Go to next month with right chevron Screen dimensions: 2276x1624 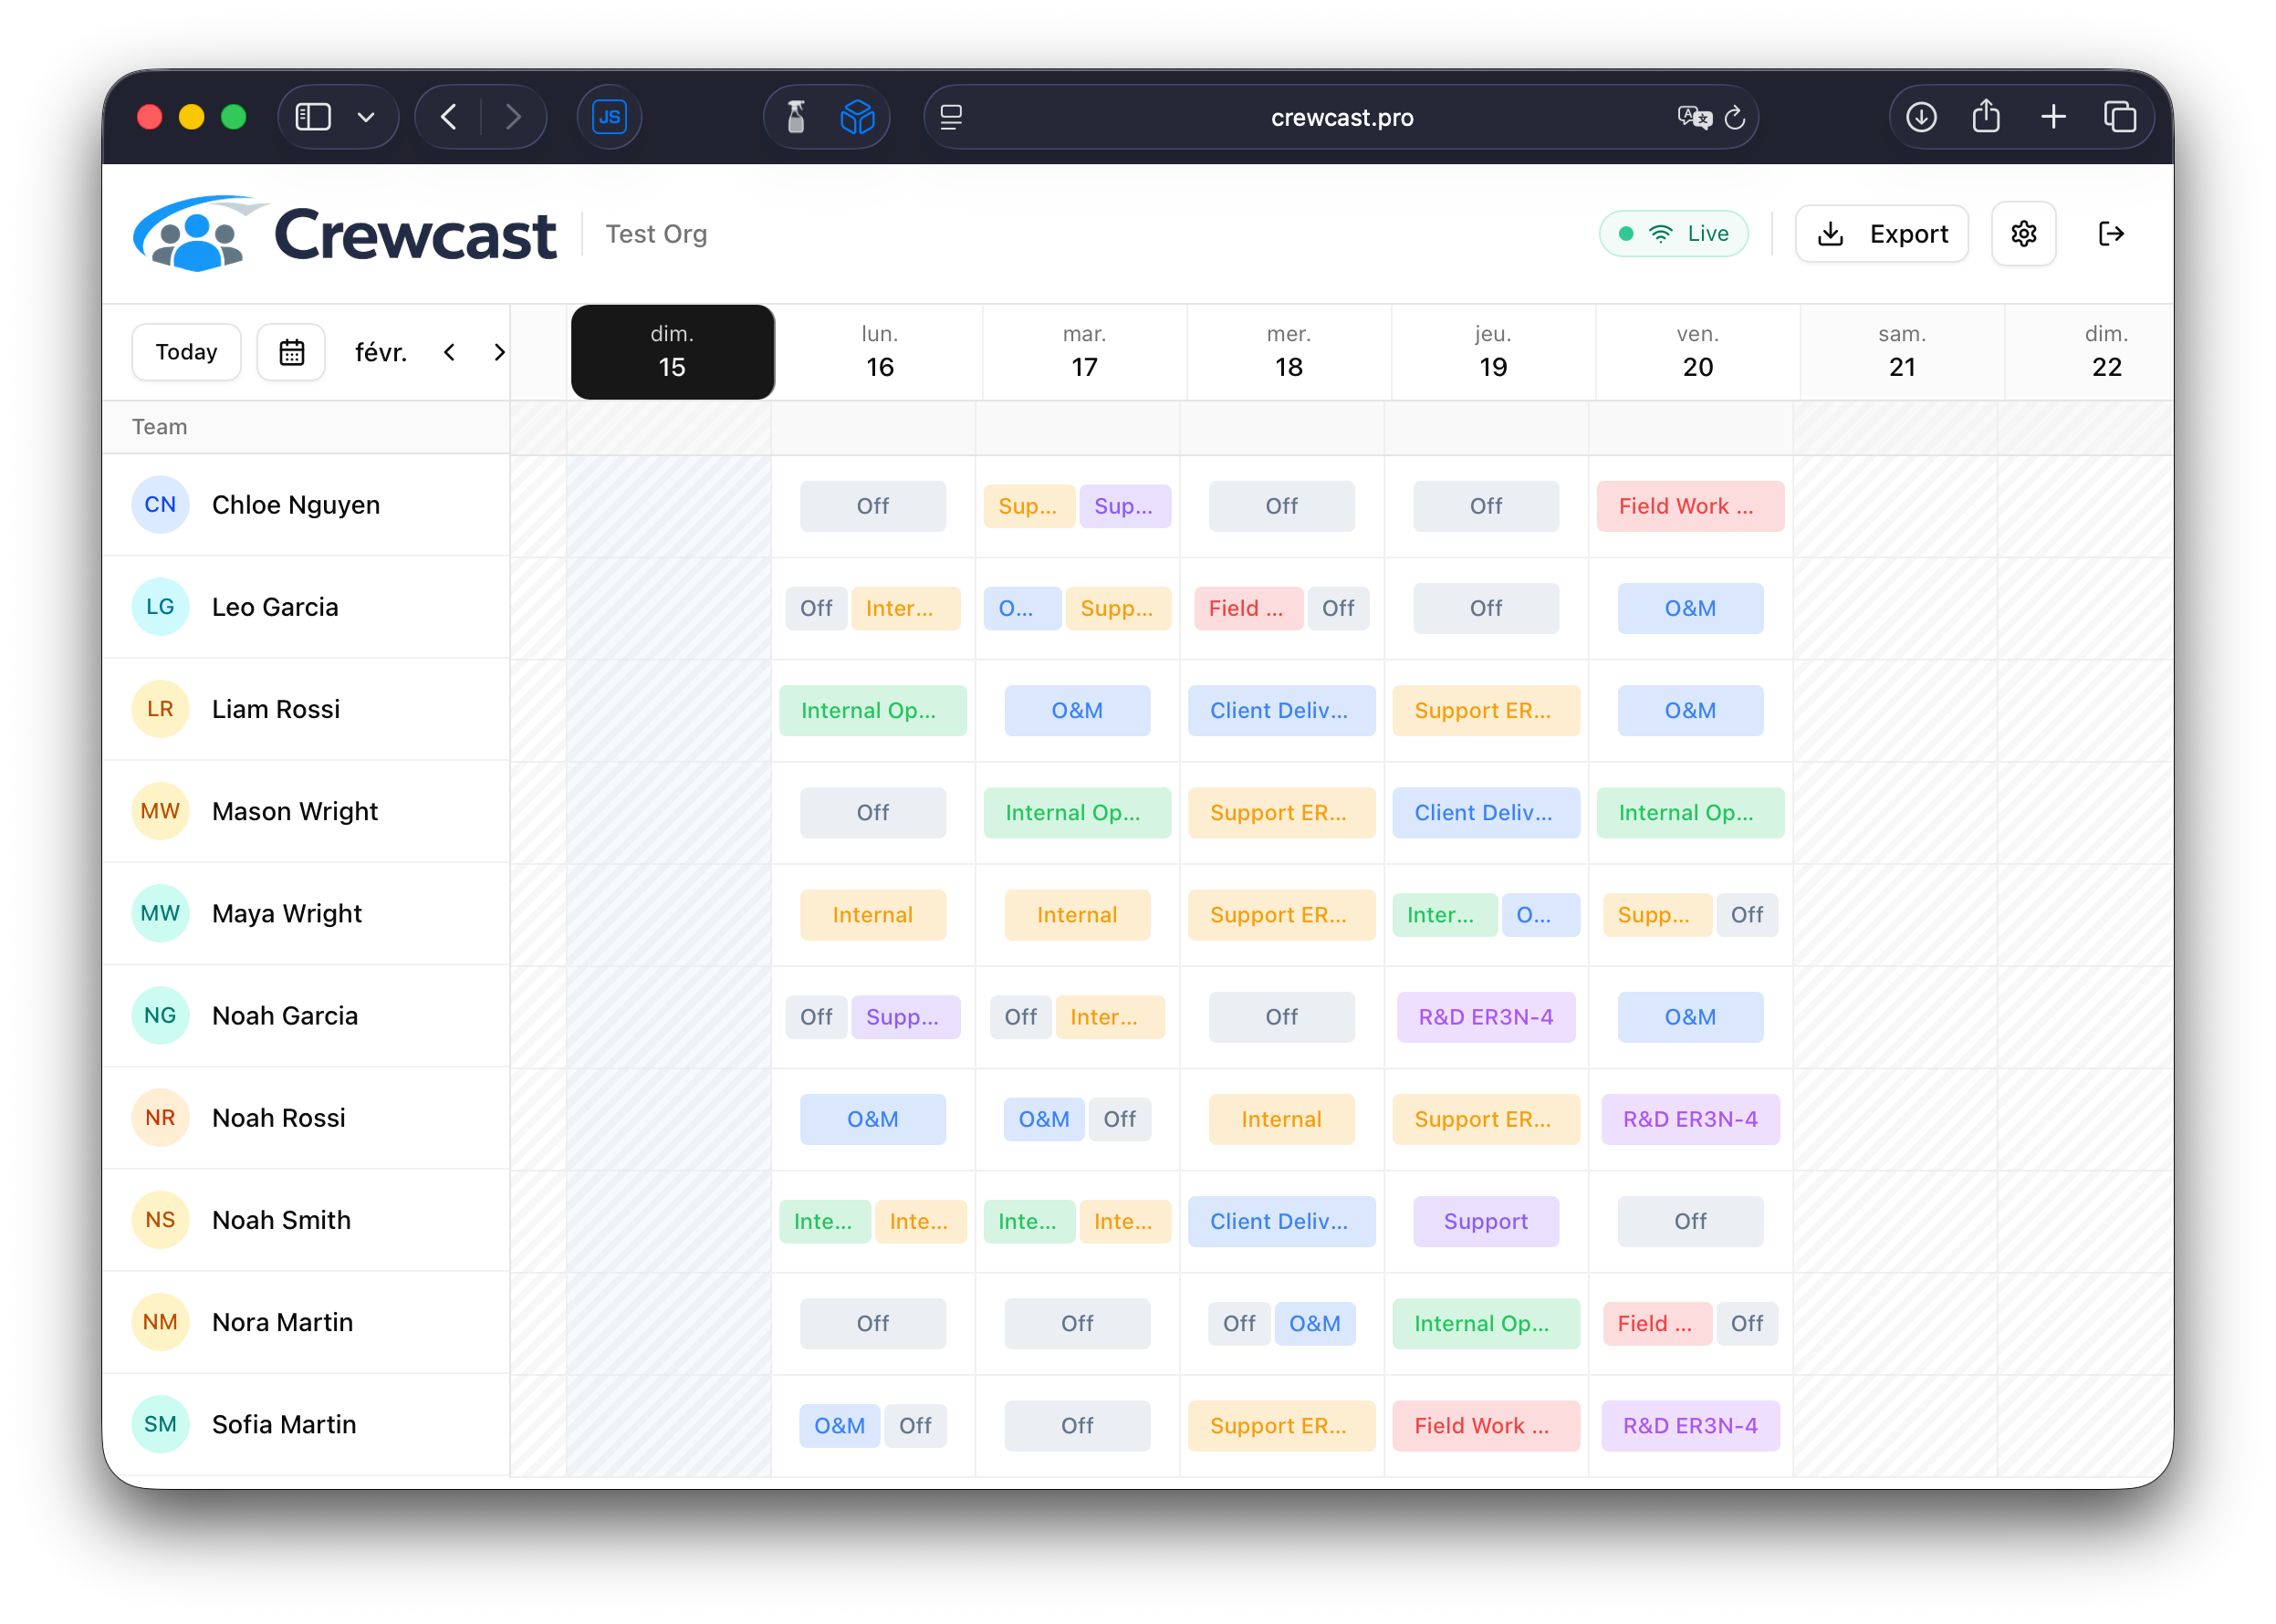click(x=499, y=352)
